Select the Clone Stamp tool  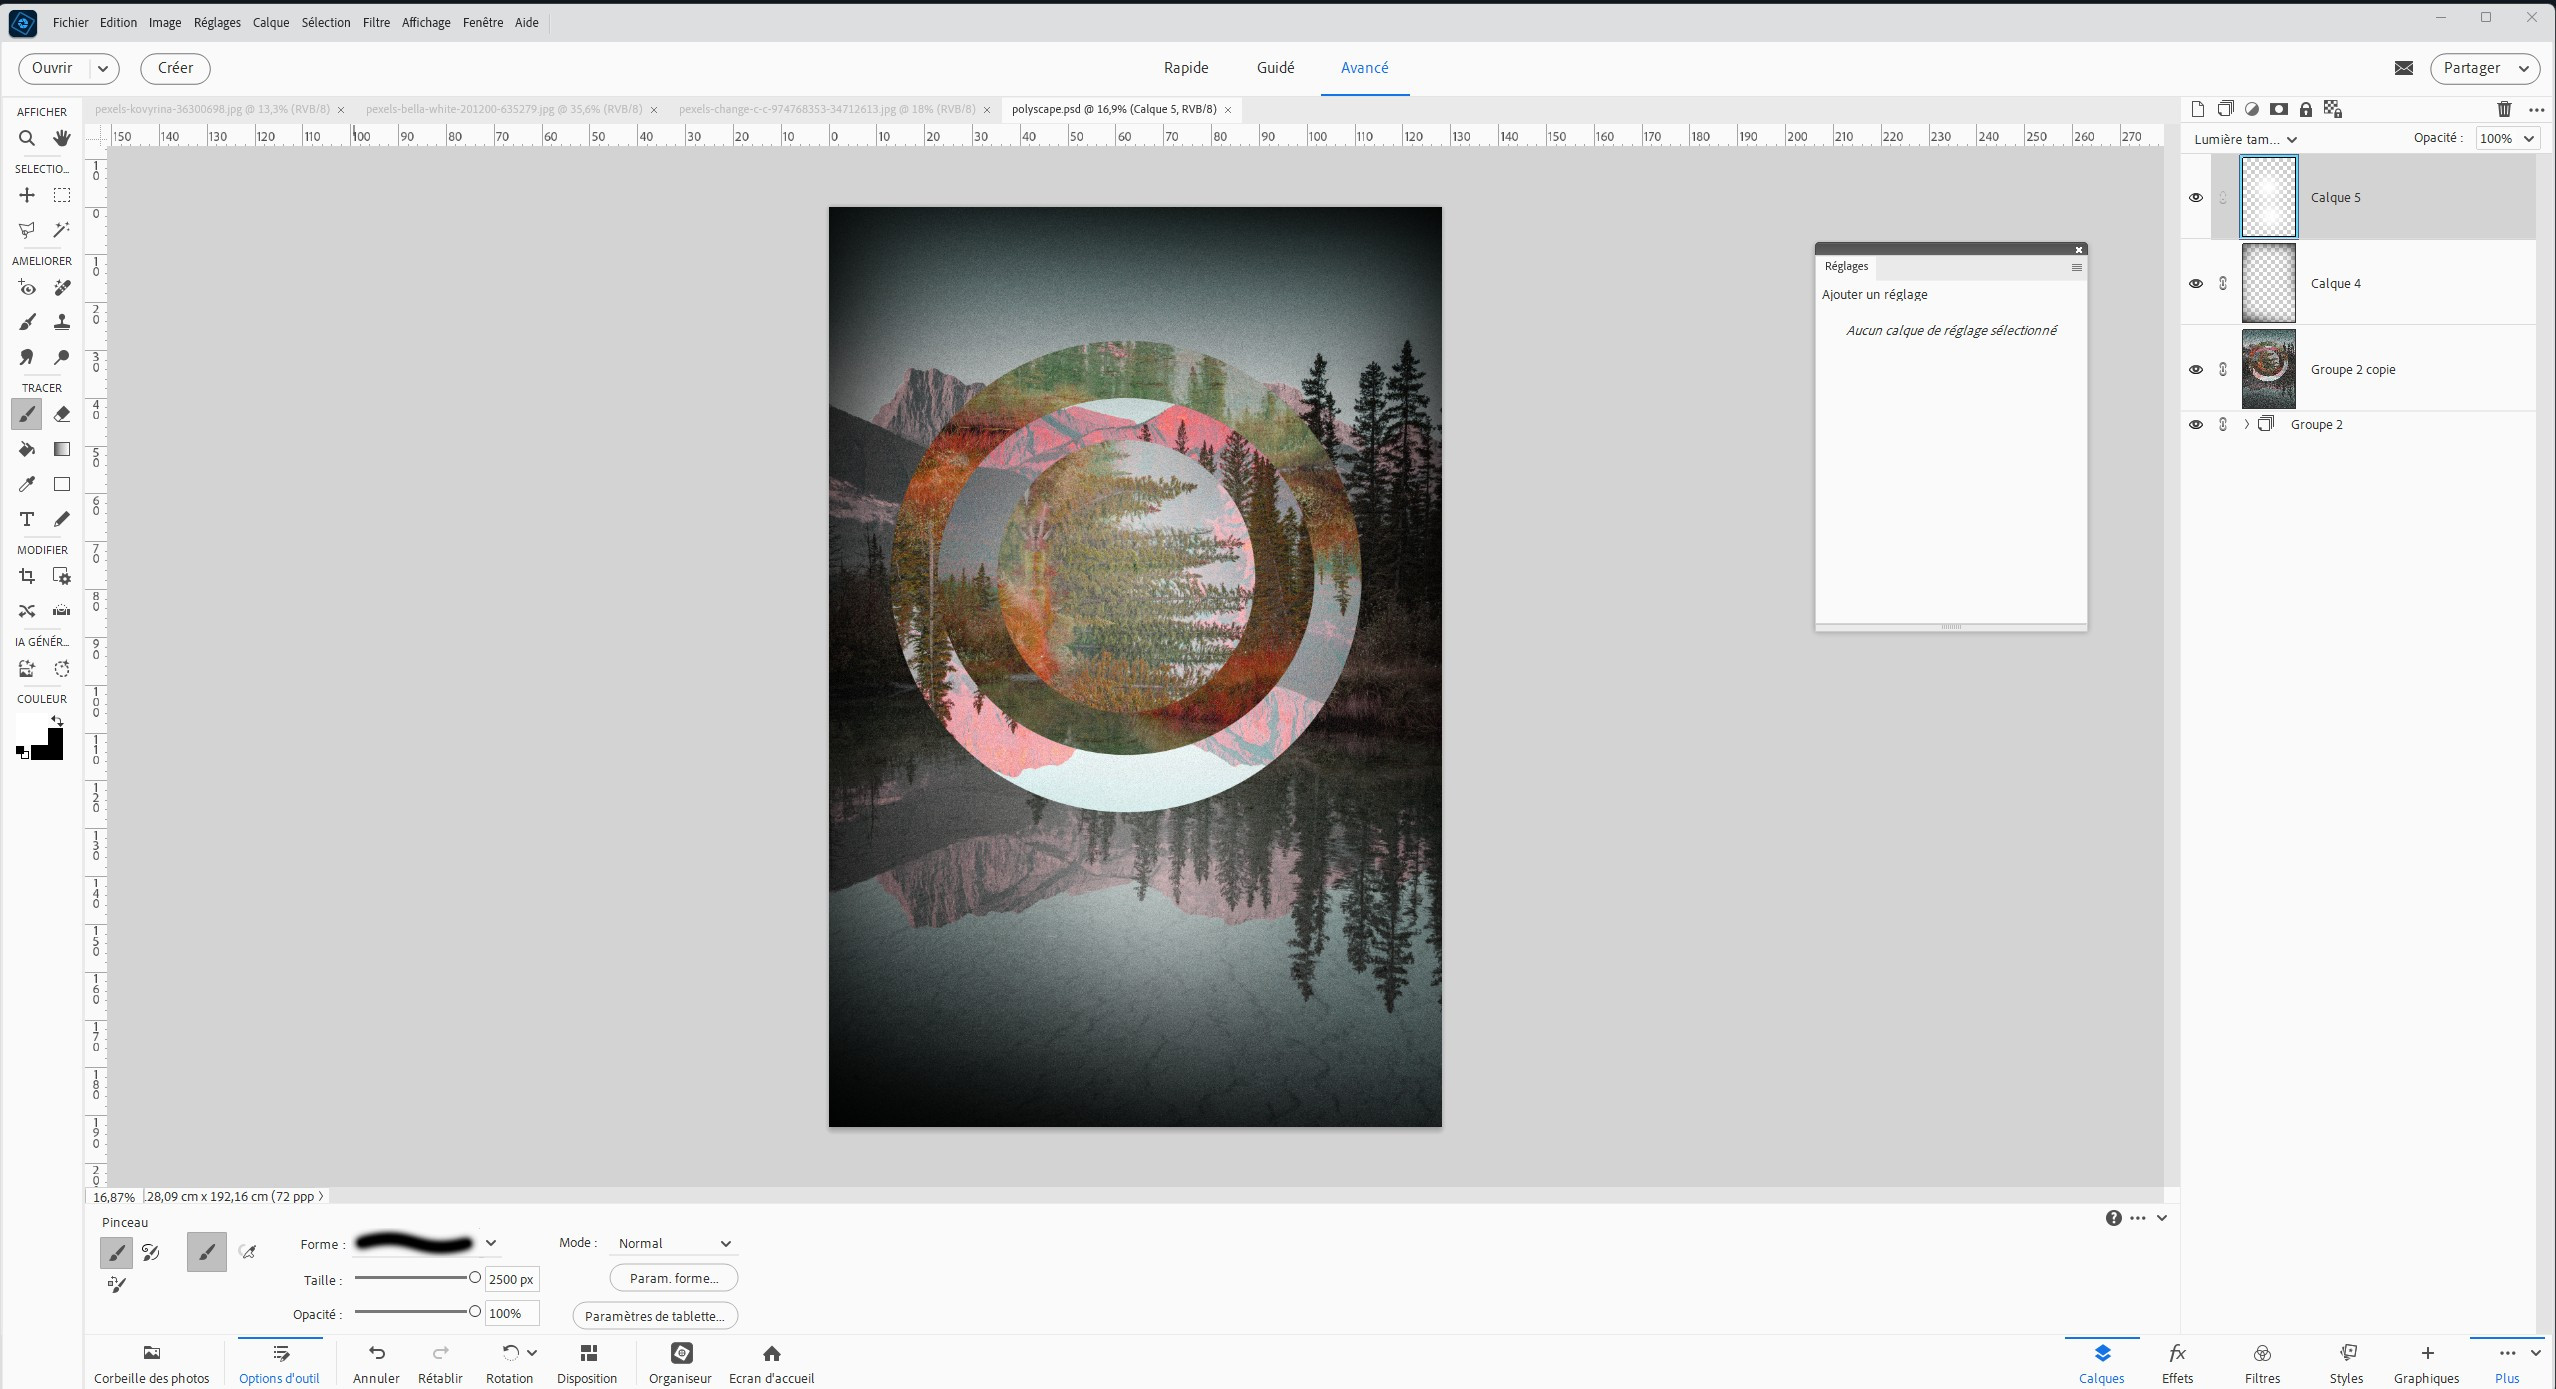[62, 322]
